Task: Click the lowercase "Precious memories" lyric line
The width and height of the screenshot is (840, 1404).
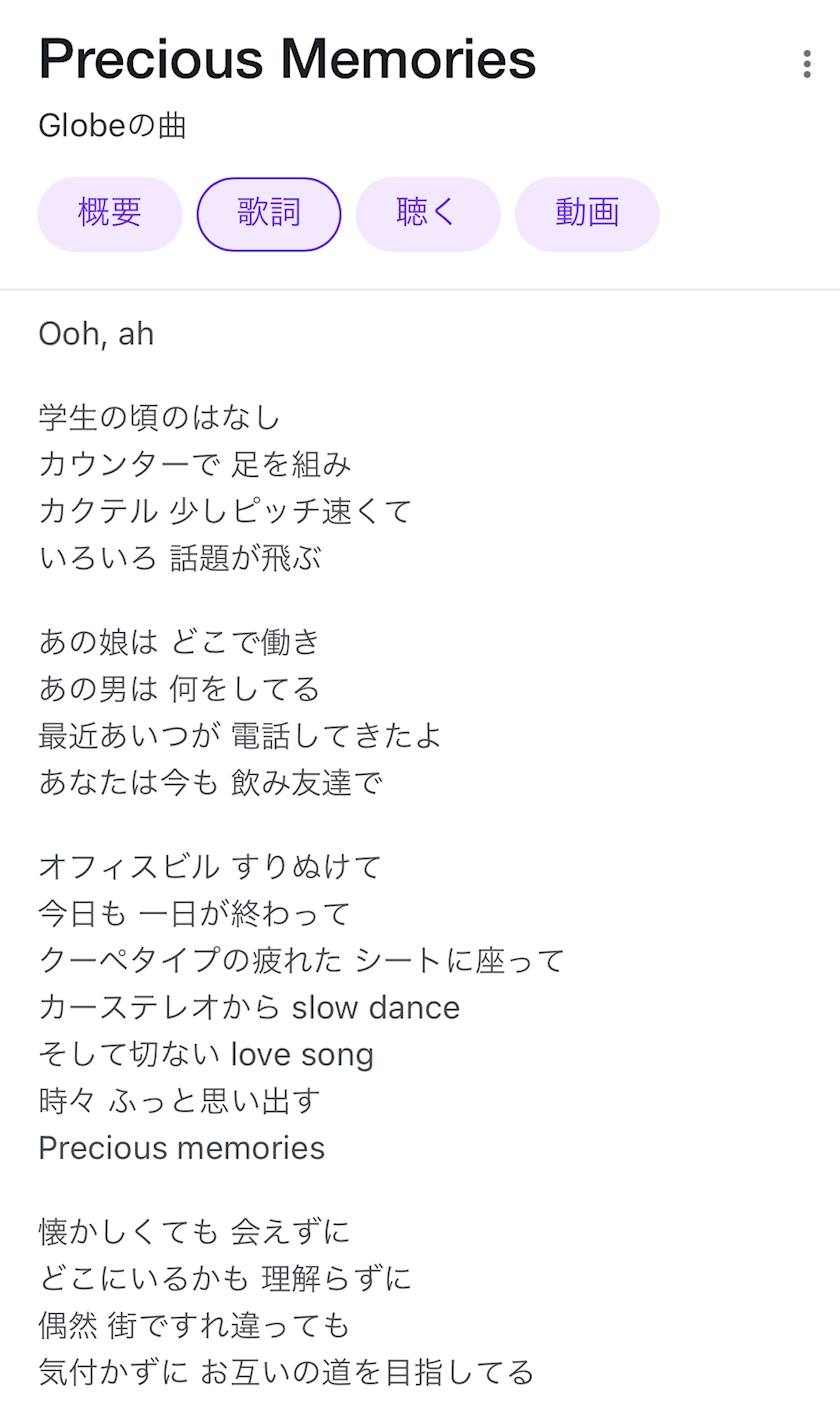Action: pyautogui.click(x=181, y=1148)
